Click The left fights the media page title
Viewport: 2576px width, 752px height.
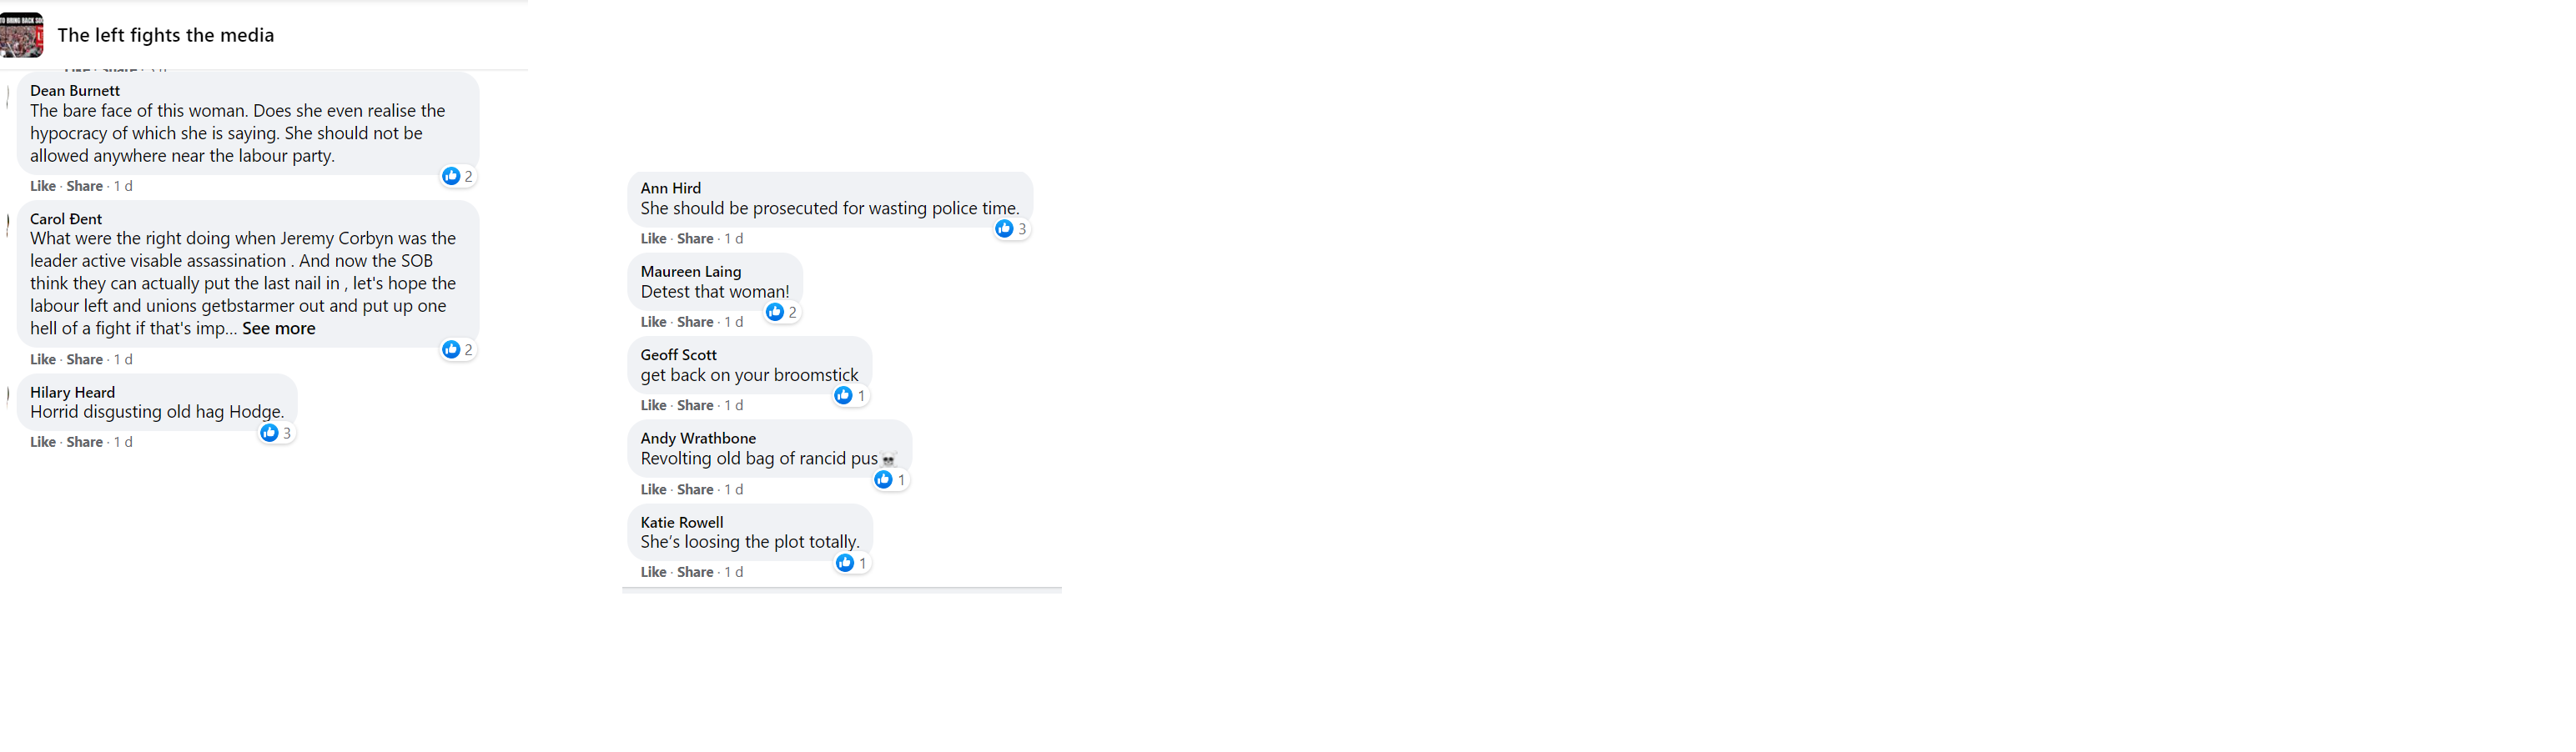166,35
